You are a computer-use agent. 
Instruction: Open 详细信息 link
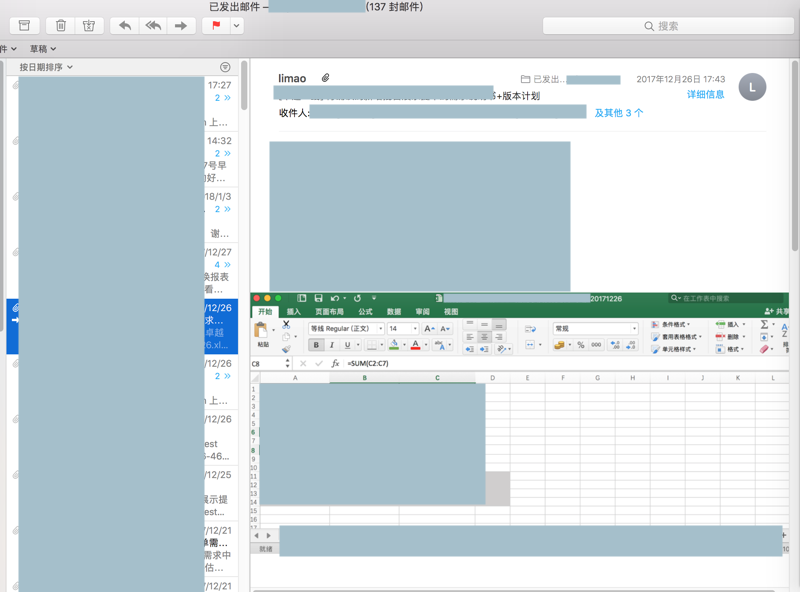(705, 94)
